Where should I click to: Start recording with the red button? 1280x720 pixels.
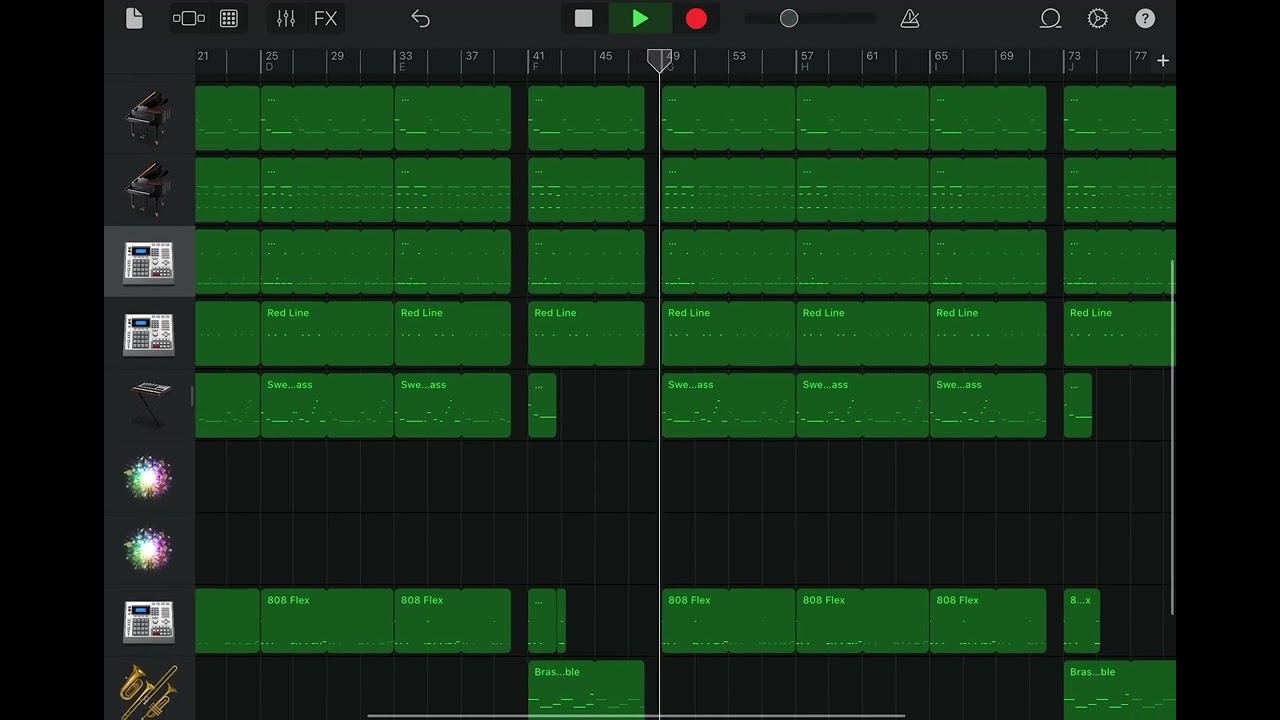tap(696, 18)
